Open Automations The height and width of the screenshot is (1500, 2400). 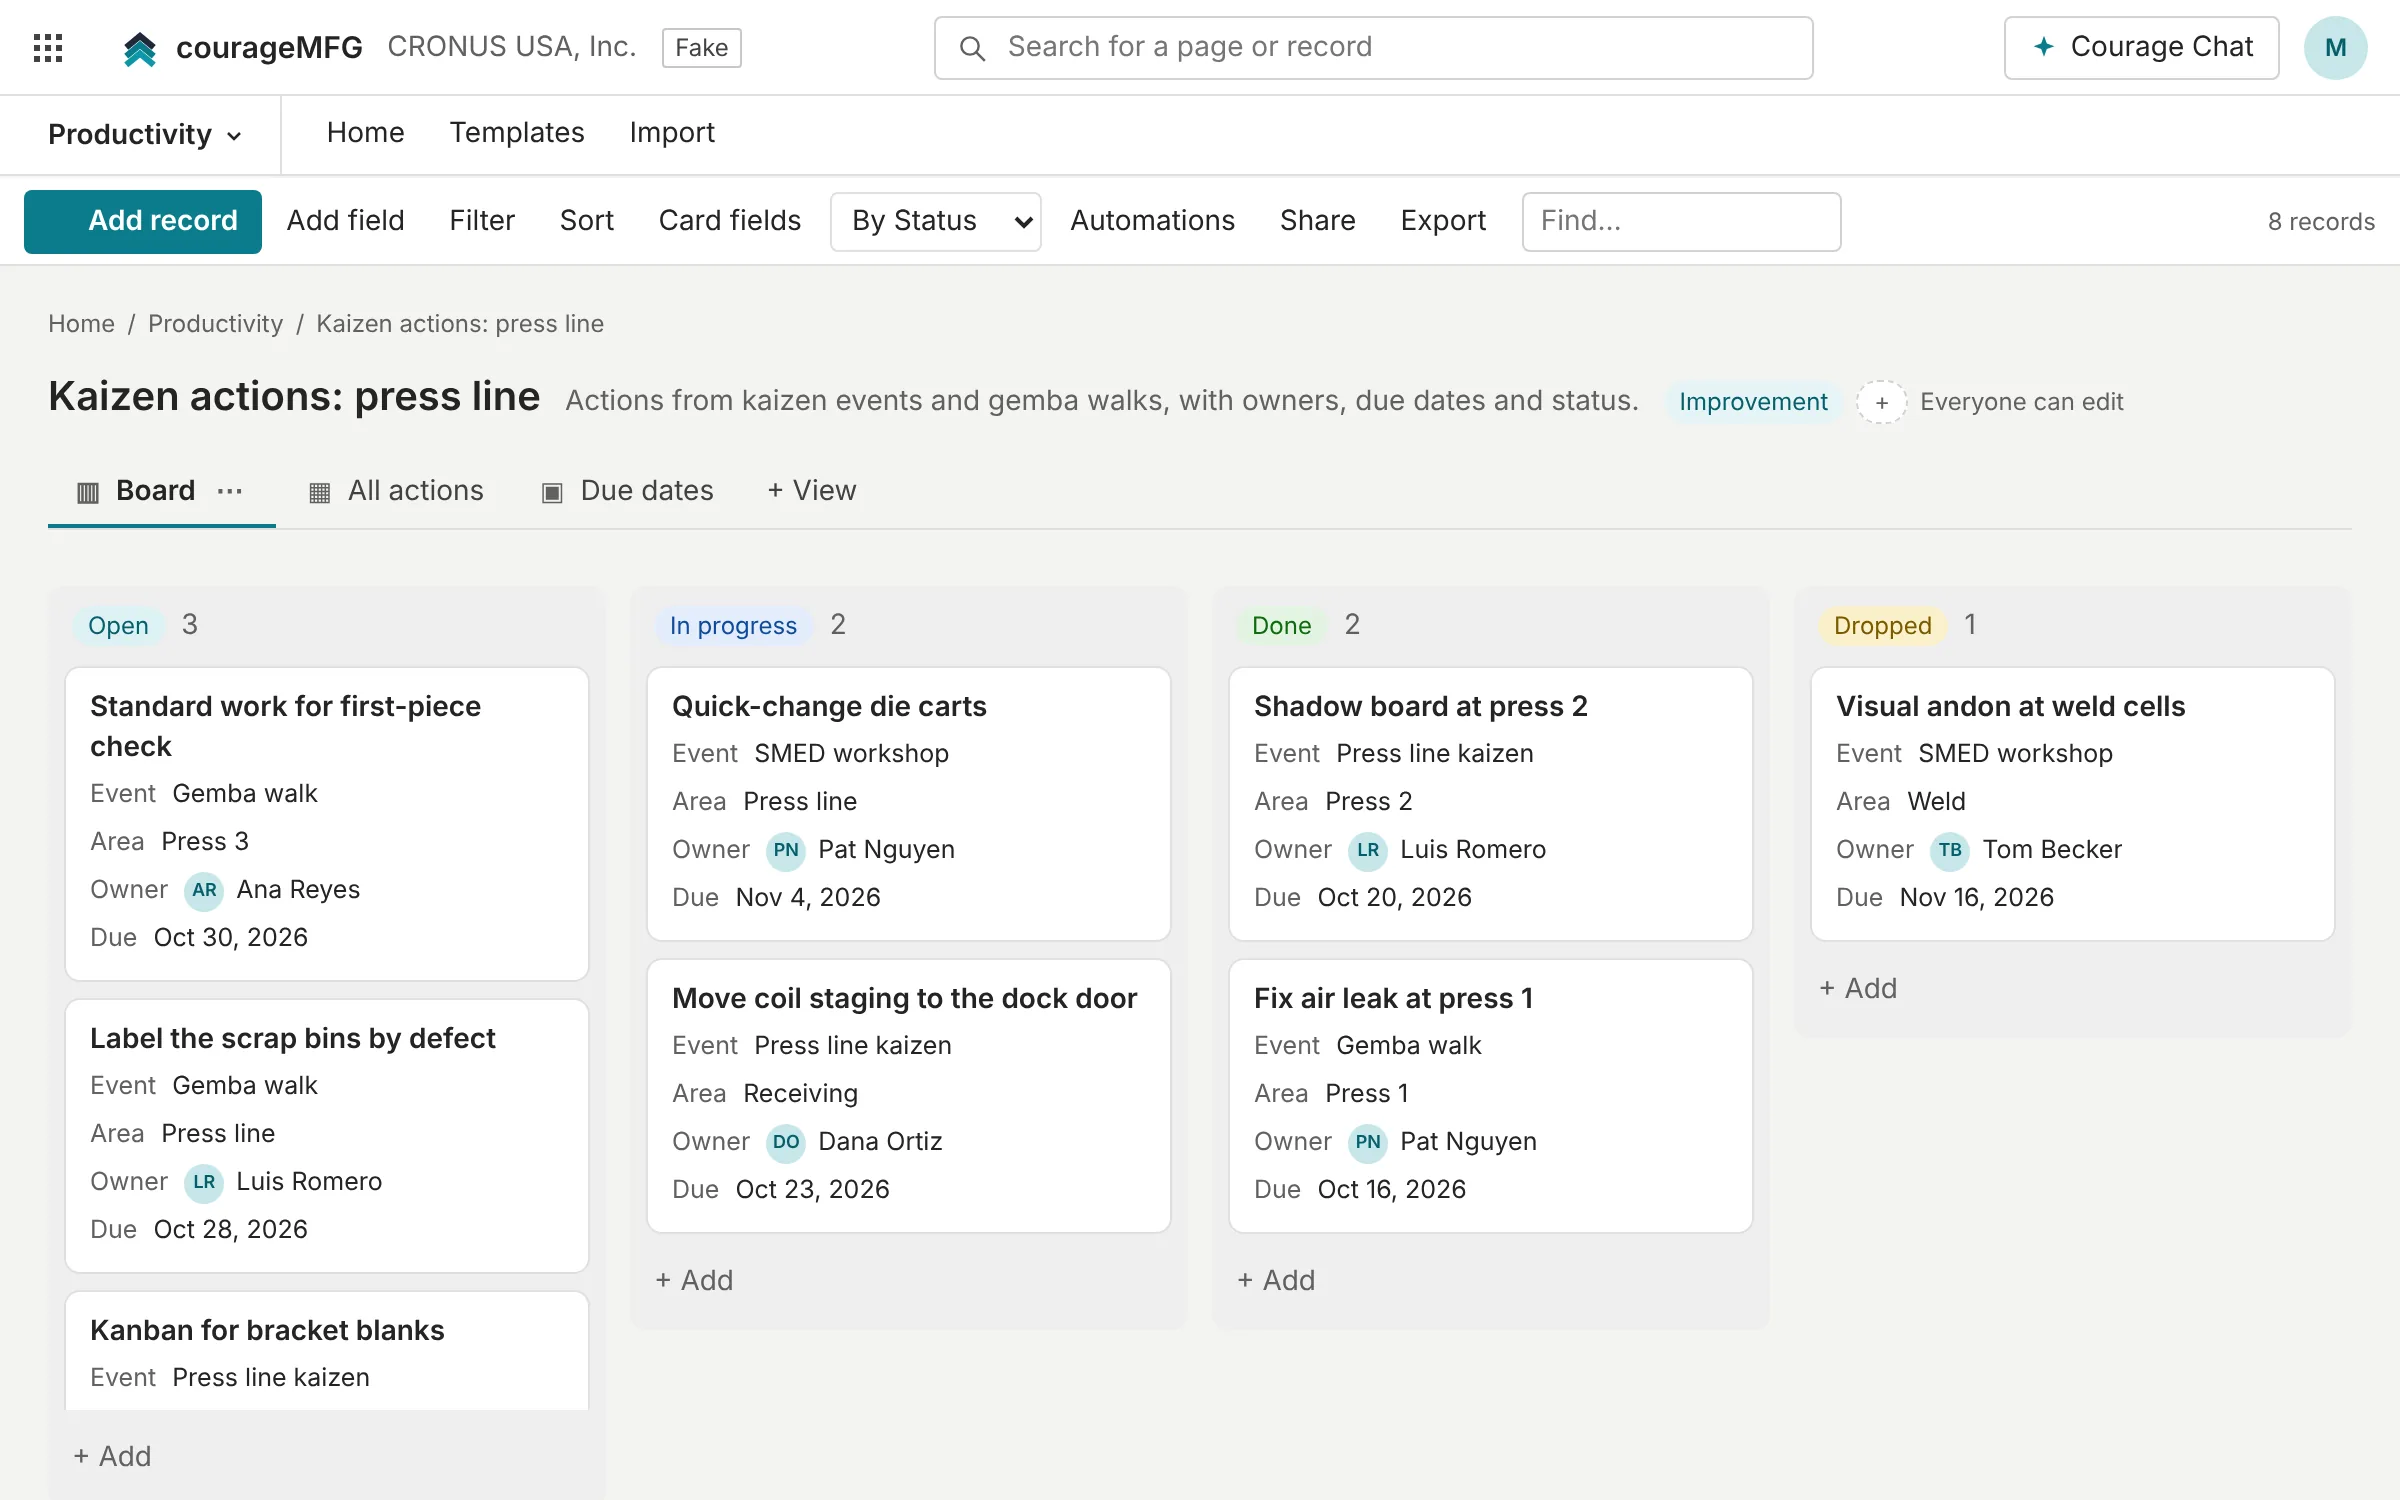1152,221
